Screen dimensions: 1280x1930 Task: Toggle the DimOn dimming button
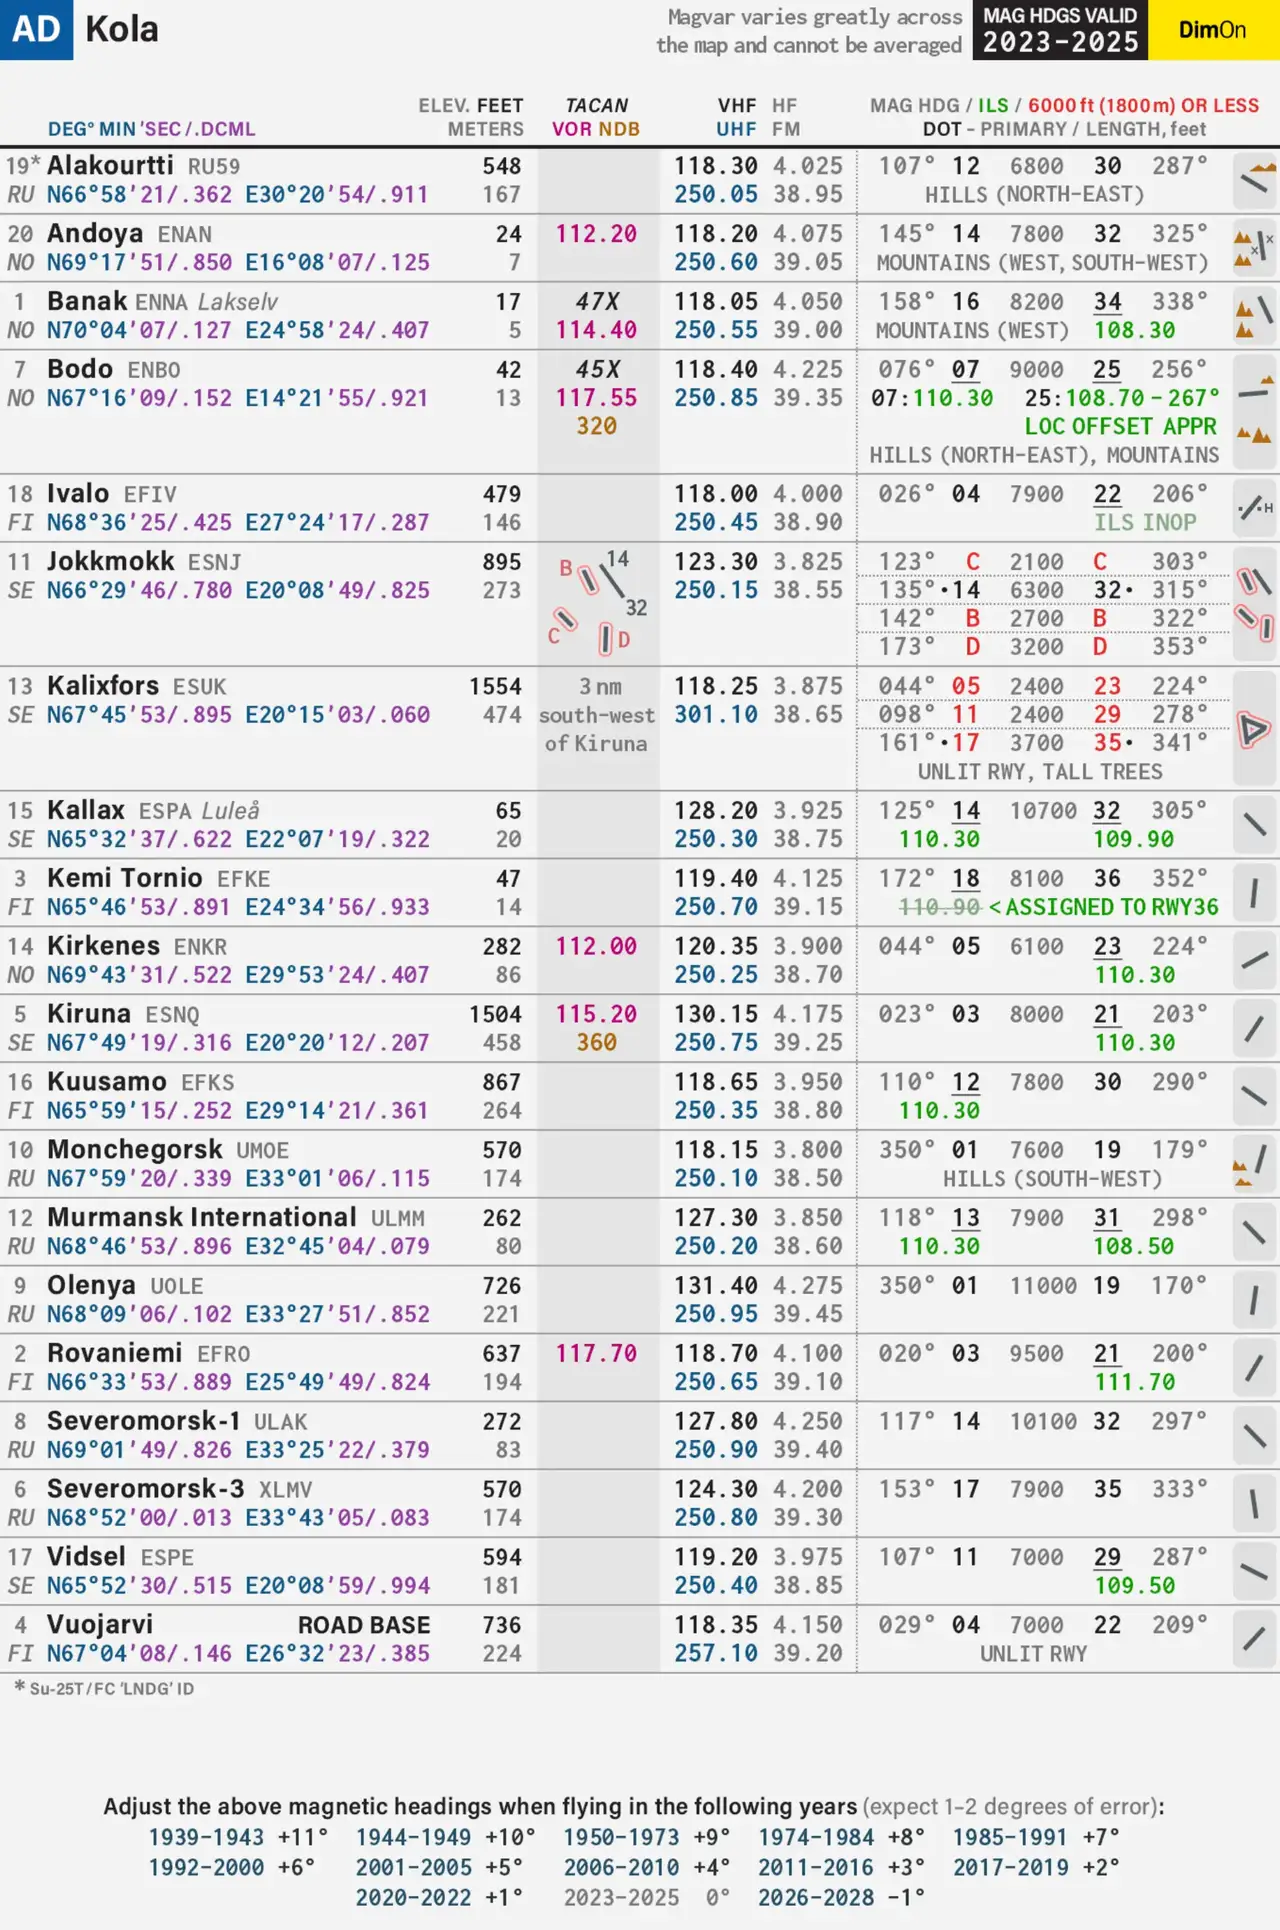click(x=1212, y=30)
